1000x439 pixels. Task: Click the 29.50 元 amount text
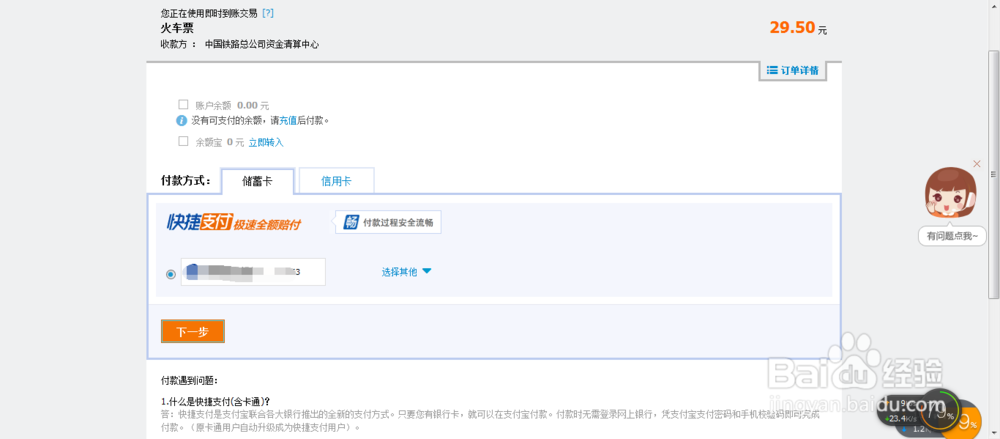(798, 28)
